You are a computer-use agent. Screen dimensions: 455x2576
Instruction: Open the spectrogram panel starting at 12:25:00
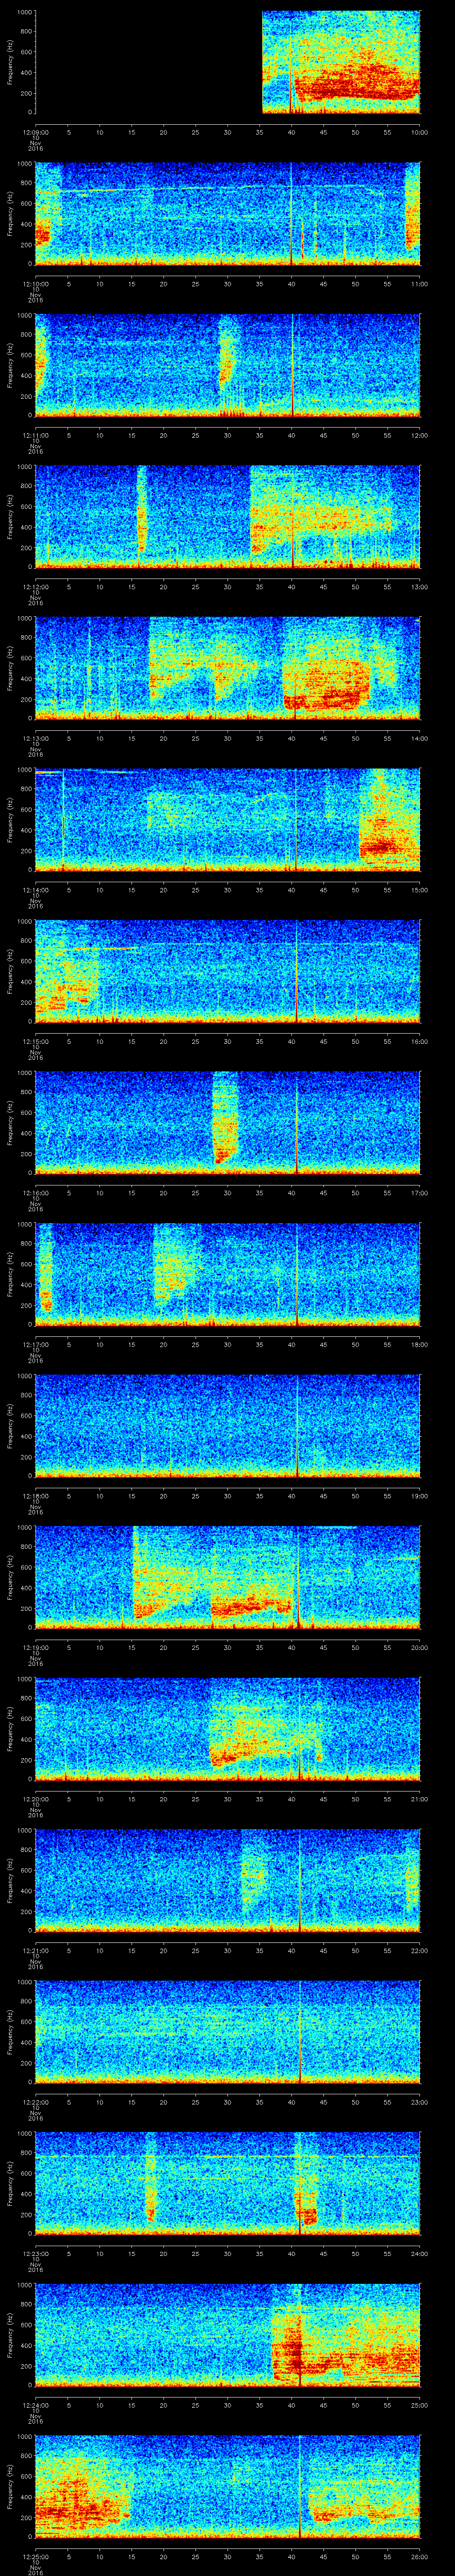tap(227, 2486)
